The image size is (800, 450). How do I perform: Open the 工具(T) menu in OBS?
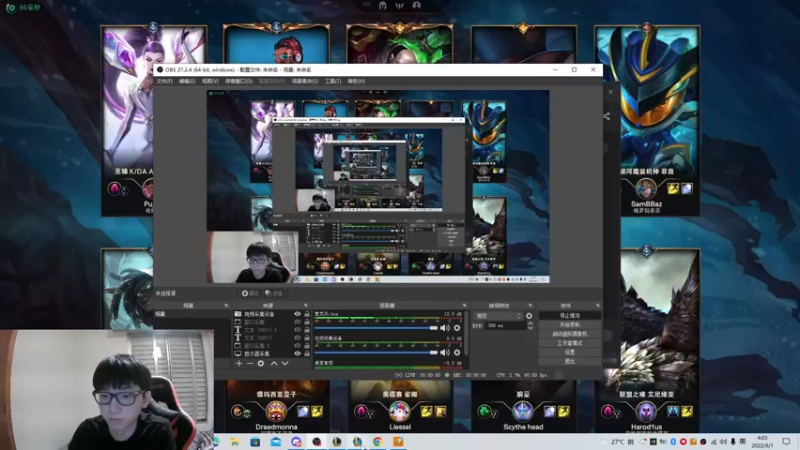(x=333, y=81)
